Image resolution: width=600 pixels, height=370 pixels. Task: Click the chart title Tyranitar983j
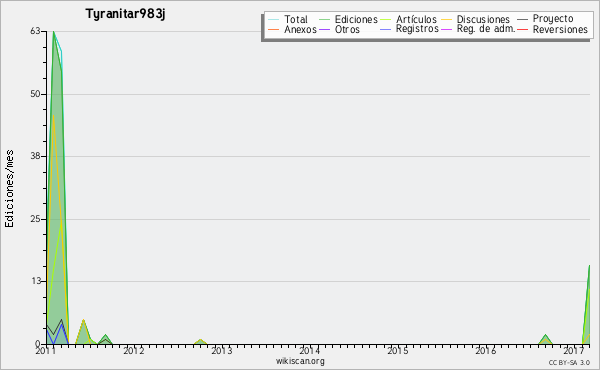tap(126, 14)
